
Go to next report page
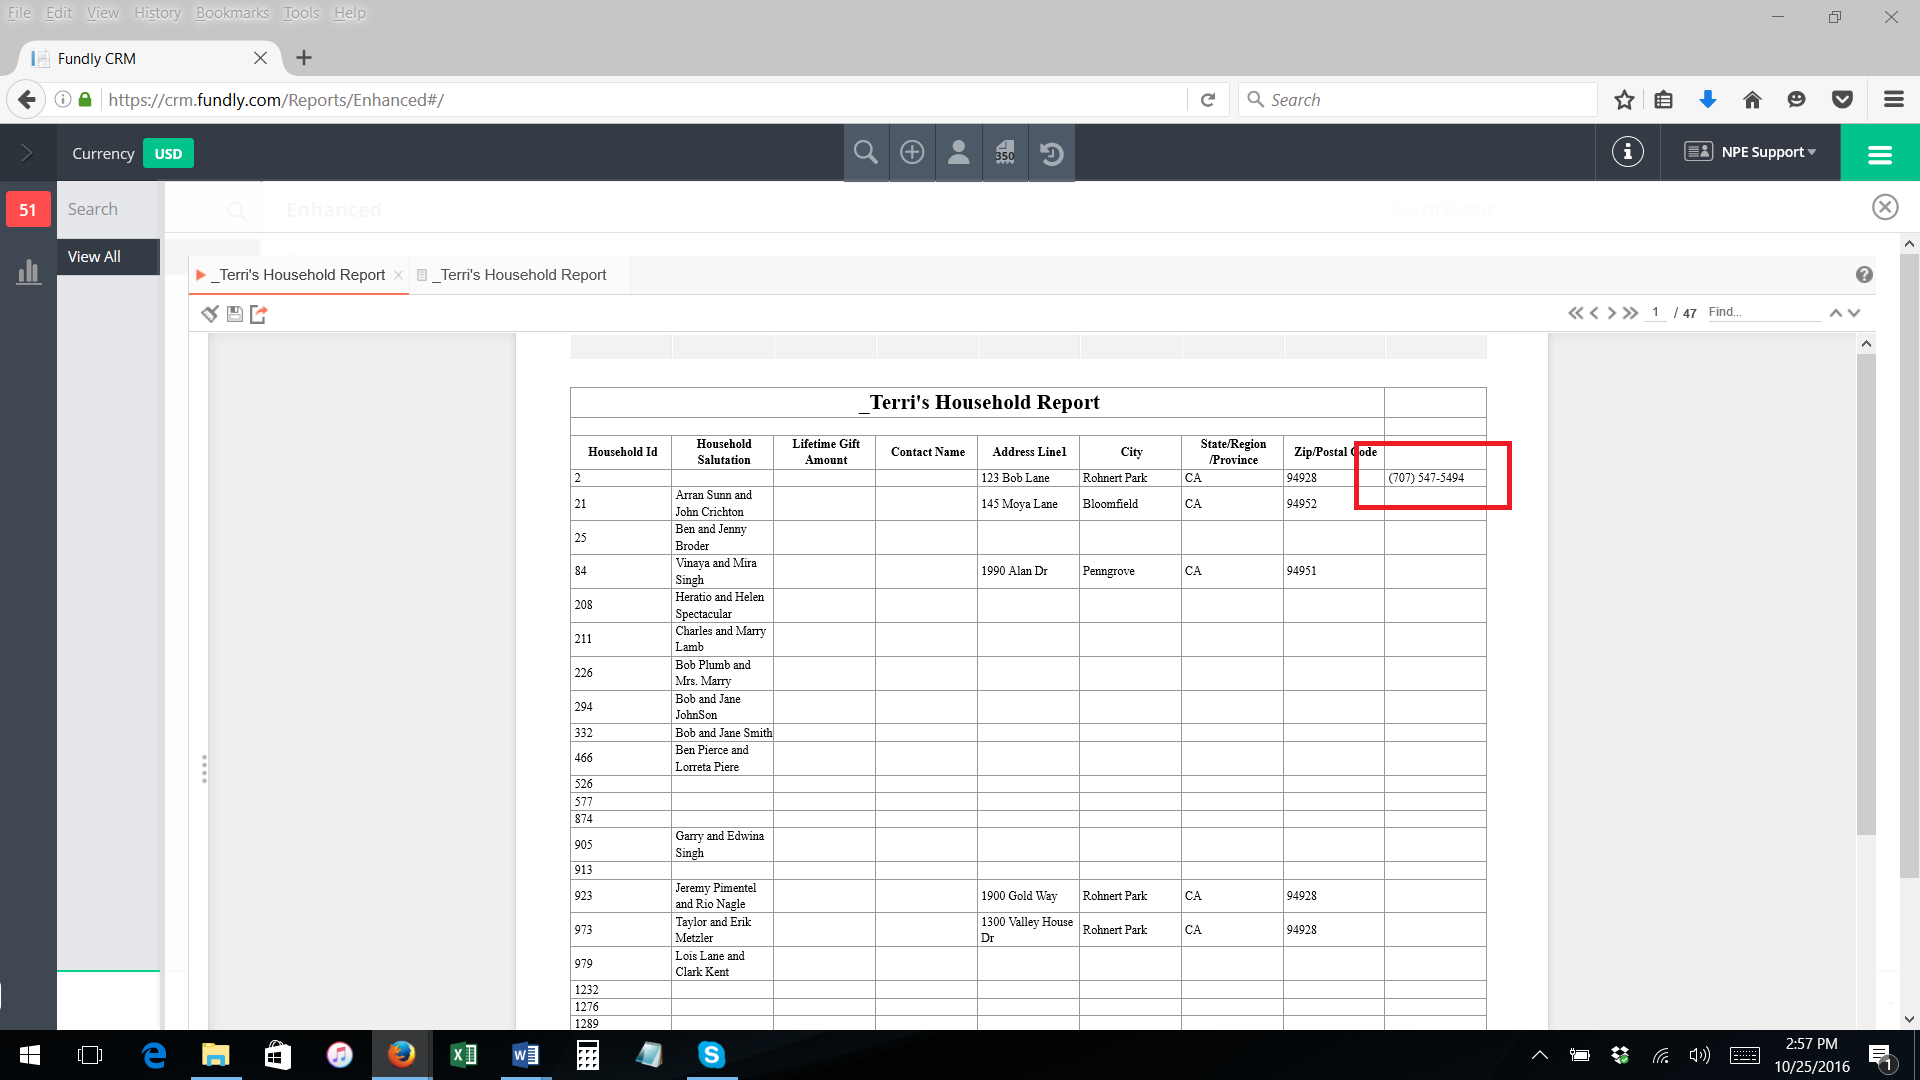1611,313
